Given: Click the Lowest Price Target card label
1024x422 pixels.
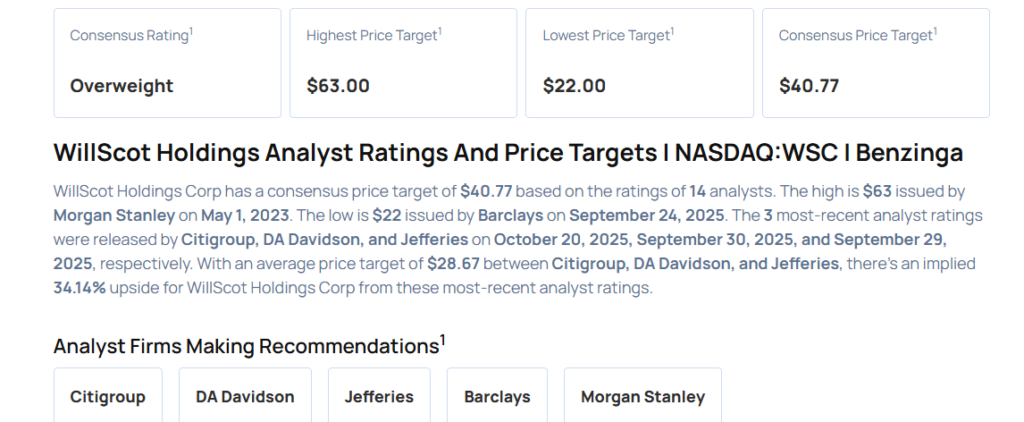Looking at the screenshot, I should (x=606, y=35).
